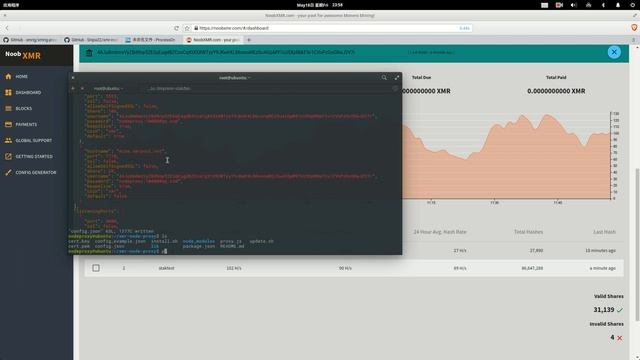The width and height of the screenshot is (640, 360).
Task: Open the Getting Started page
Action: [x=29, y=156]
